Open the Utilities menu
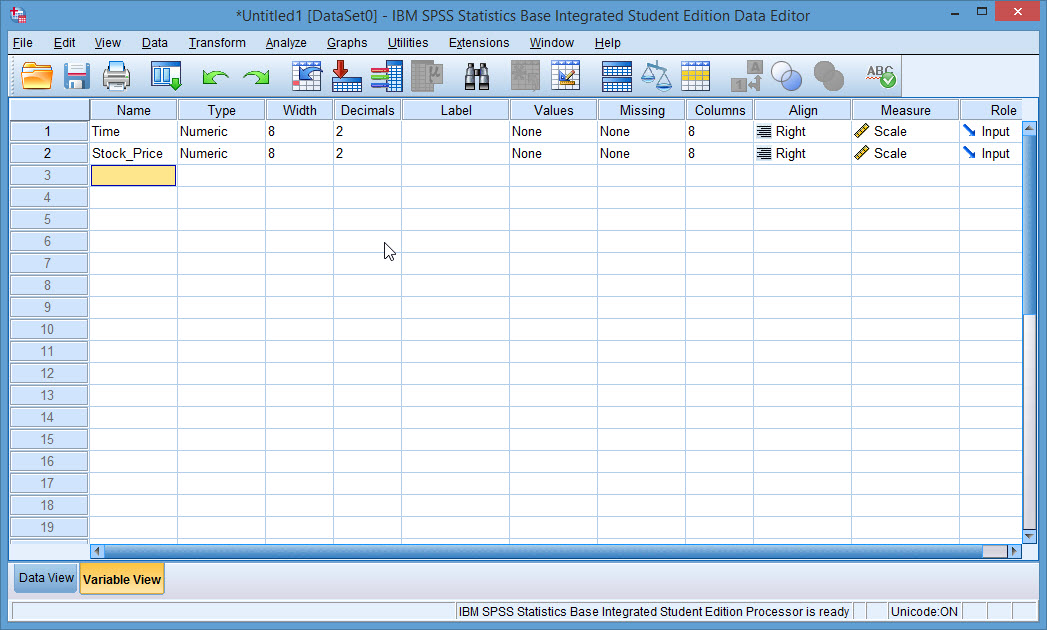This screenshot has width=1047, height=630. [x=408, y=43]
